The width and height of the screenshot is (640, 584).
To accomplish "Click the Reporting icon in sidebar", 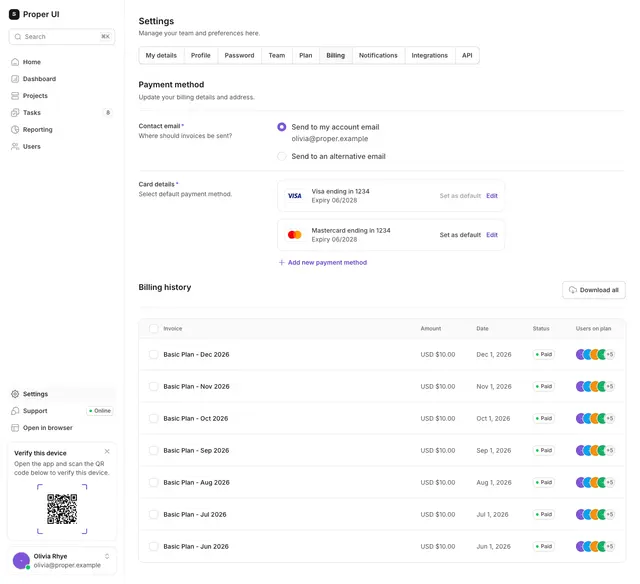I will click(15, 129).
